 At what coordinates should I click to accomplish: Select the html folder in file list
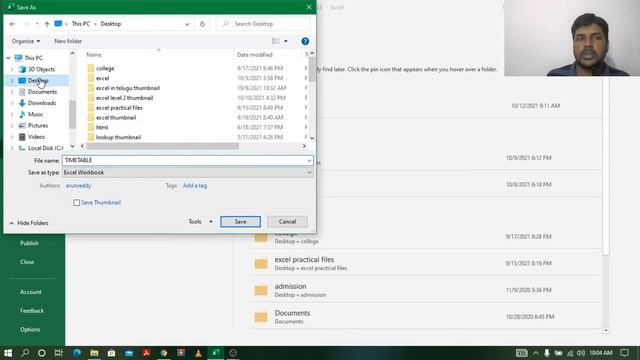pos(102,127)
